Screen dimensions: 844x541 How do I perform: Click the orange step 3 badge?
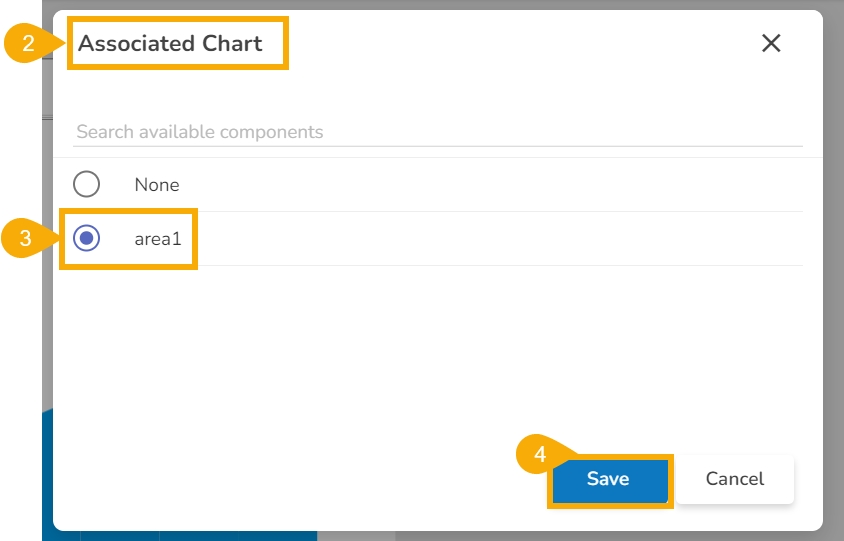click(25, 240)
